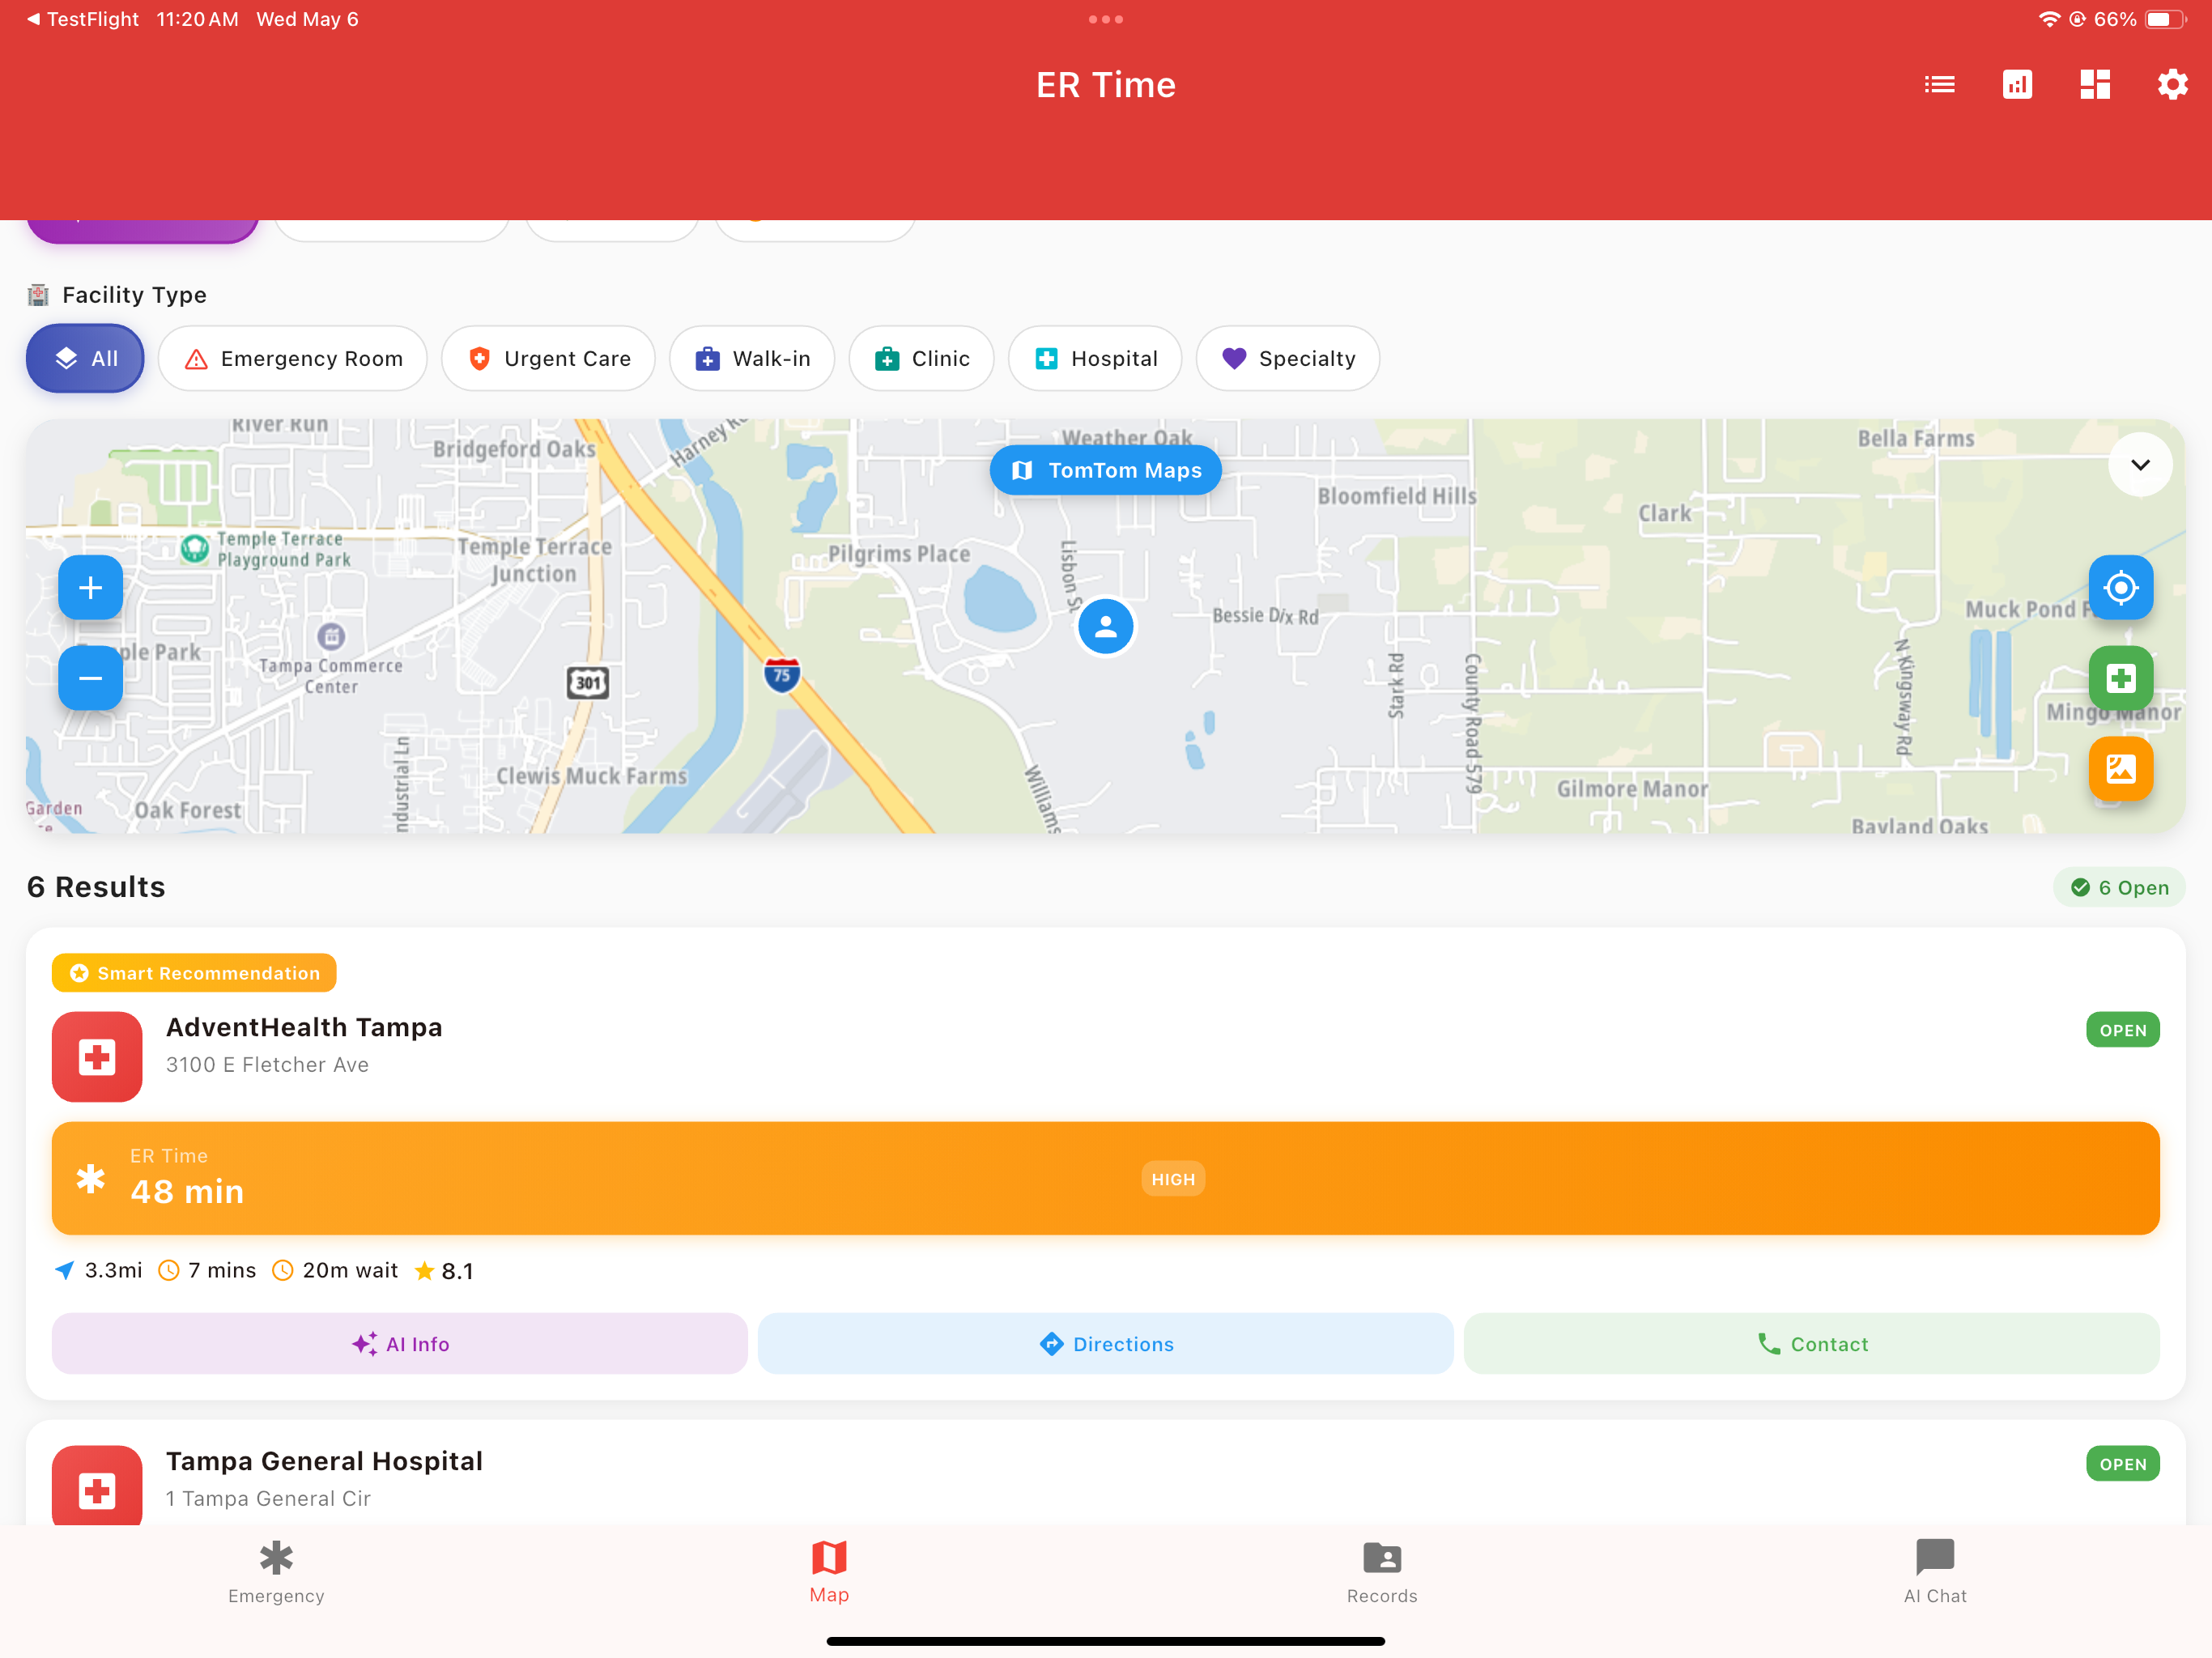Open the Records tab

coord(1382,1573)
